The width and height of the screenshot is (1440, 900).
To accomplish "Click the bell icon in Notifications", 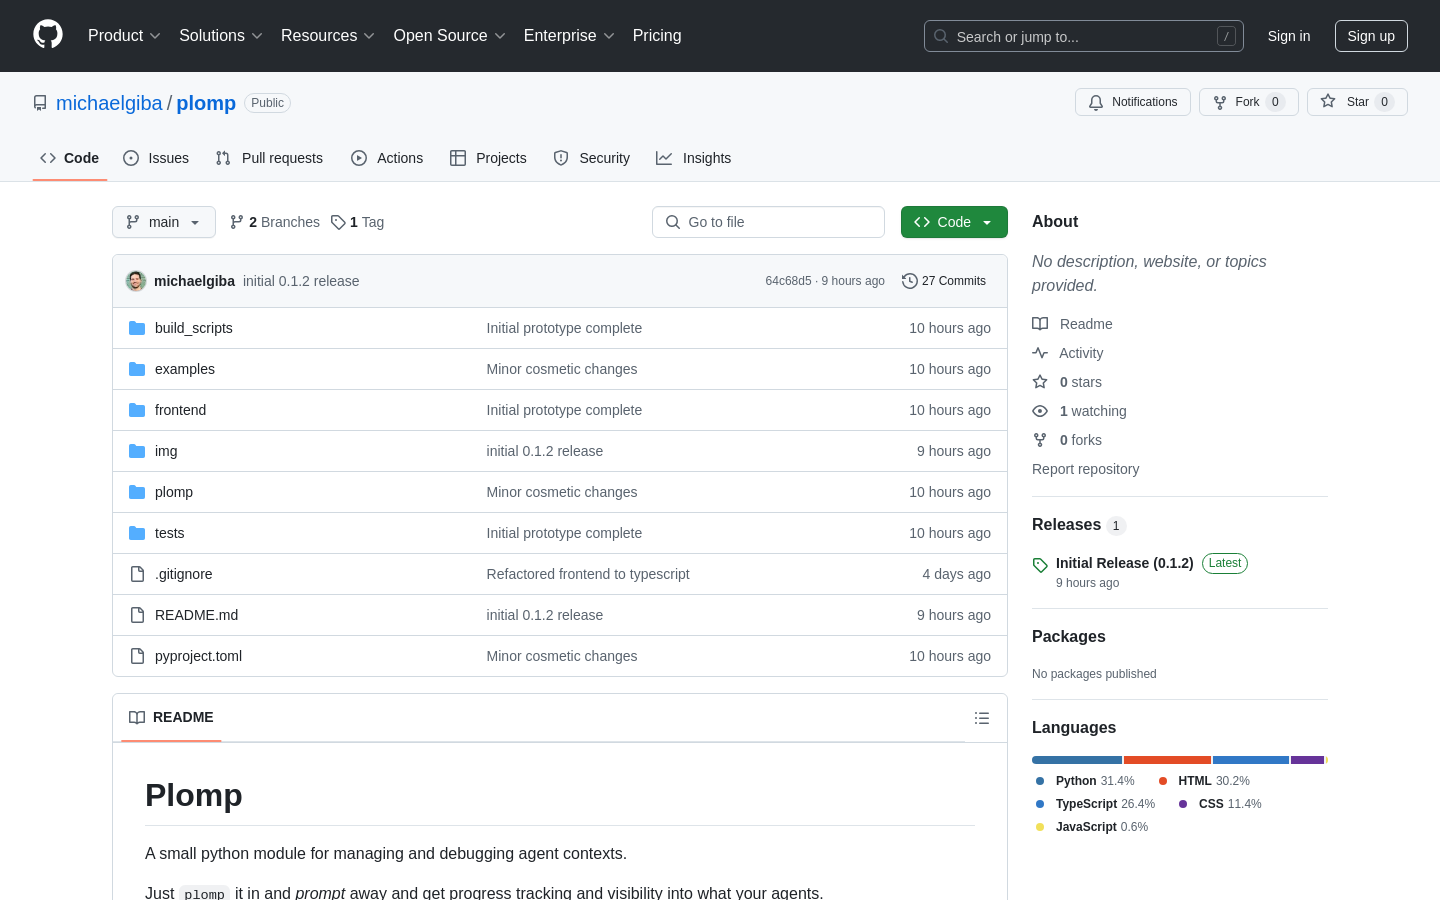I will pyautogui.click(x=1096, y=102).
